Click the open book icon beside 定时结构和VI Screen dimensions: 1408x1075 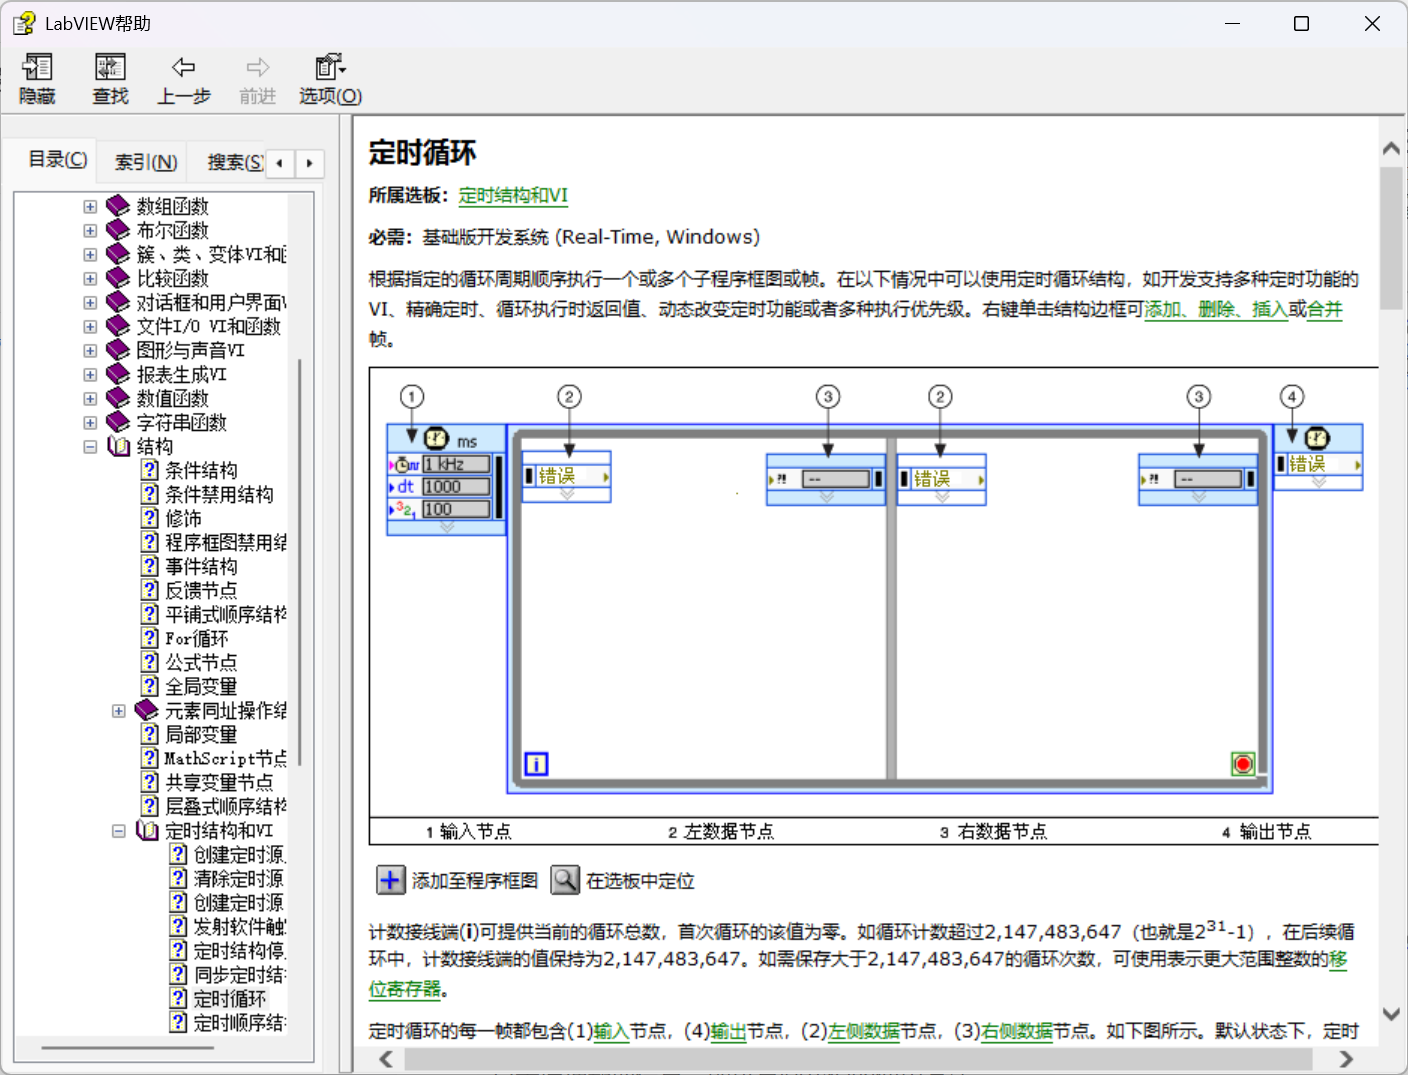147,830
